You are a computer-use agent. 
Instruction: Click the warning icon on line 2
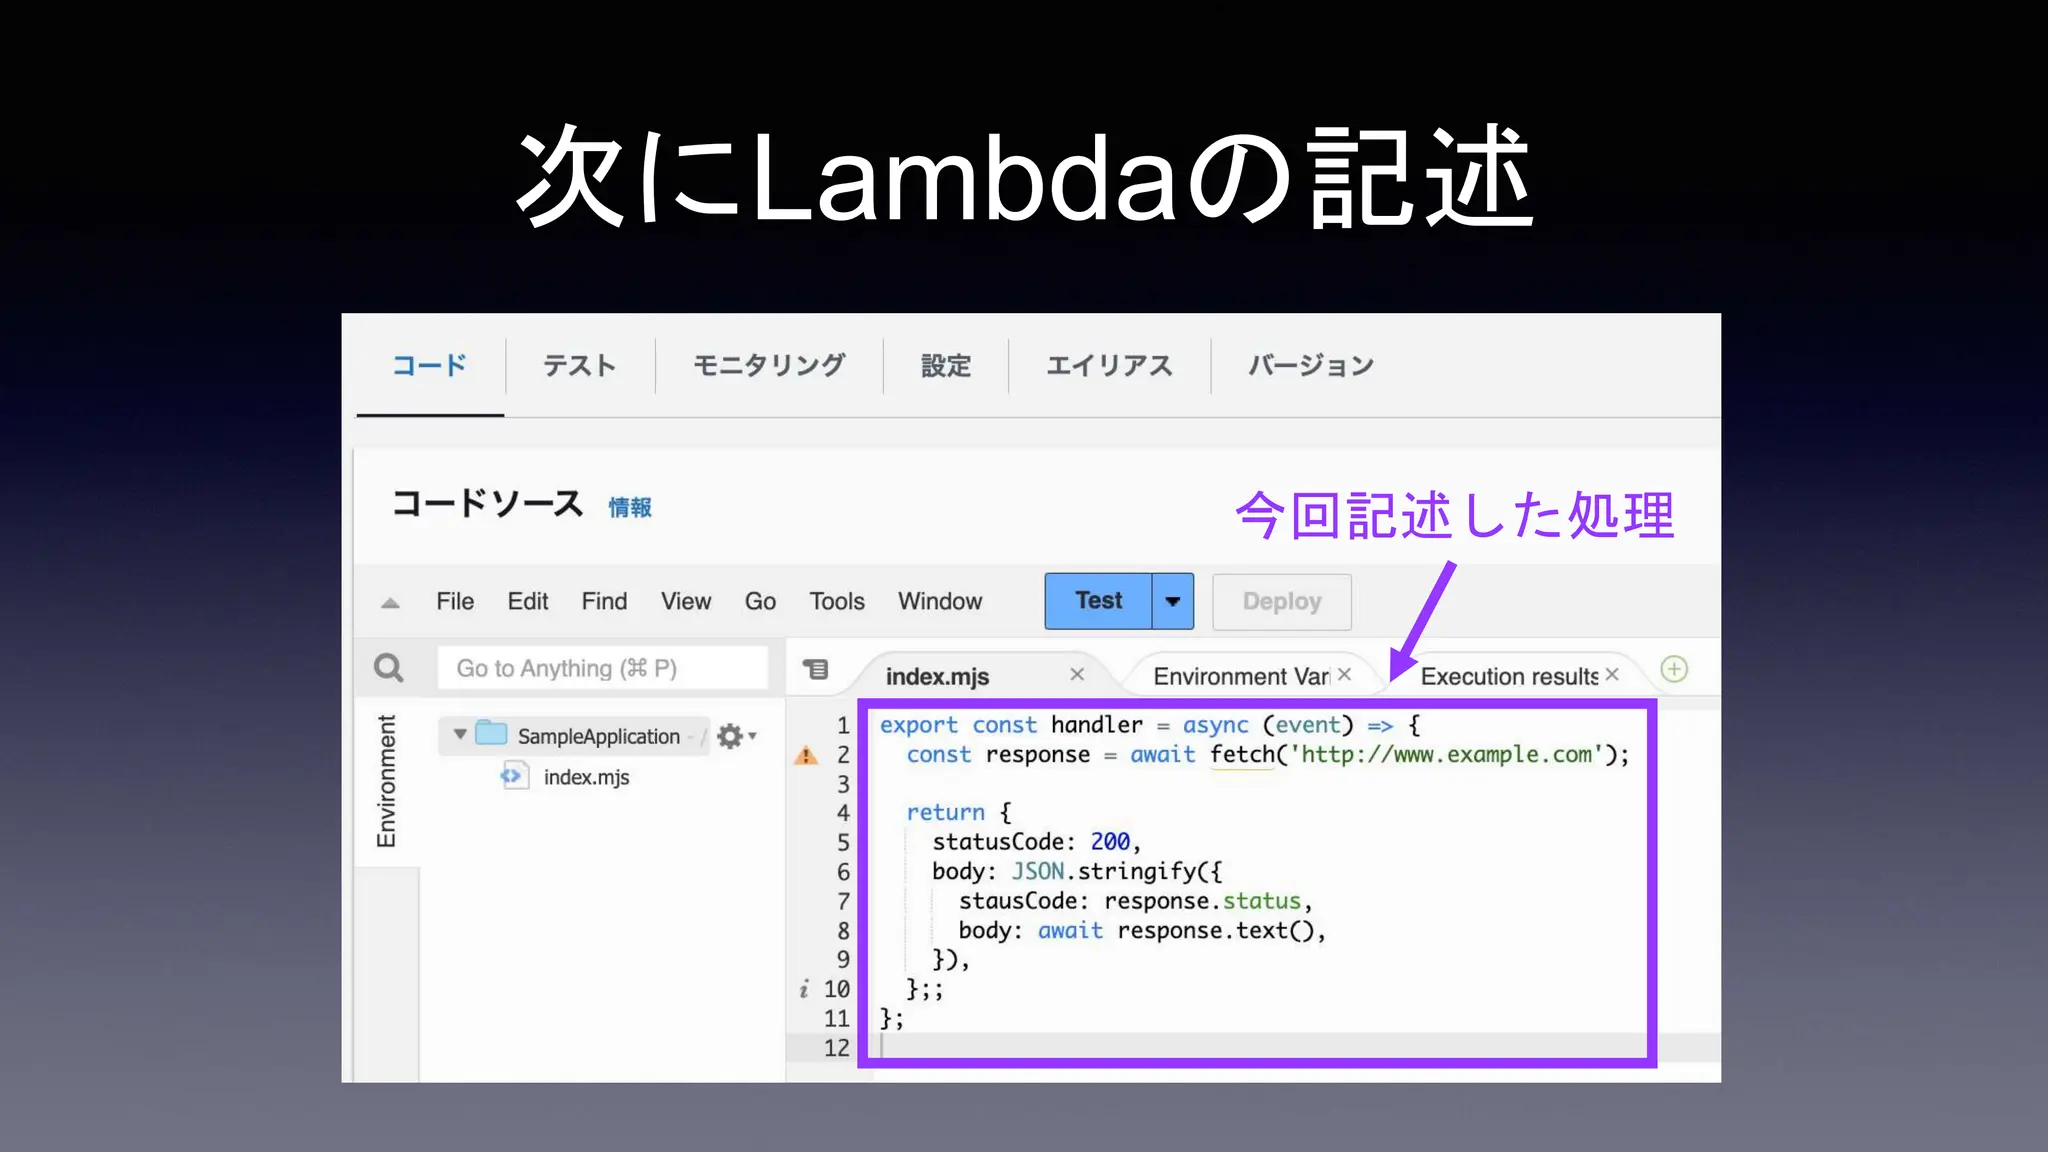(806, 756)
